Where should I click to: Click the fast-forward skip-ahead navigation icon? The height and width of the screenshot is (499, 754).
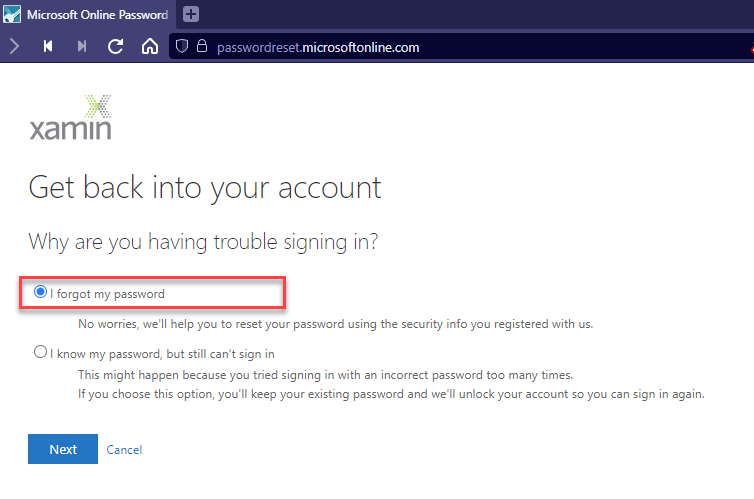(x=82, y=47)
